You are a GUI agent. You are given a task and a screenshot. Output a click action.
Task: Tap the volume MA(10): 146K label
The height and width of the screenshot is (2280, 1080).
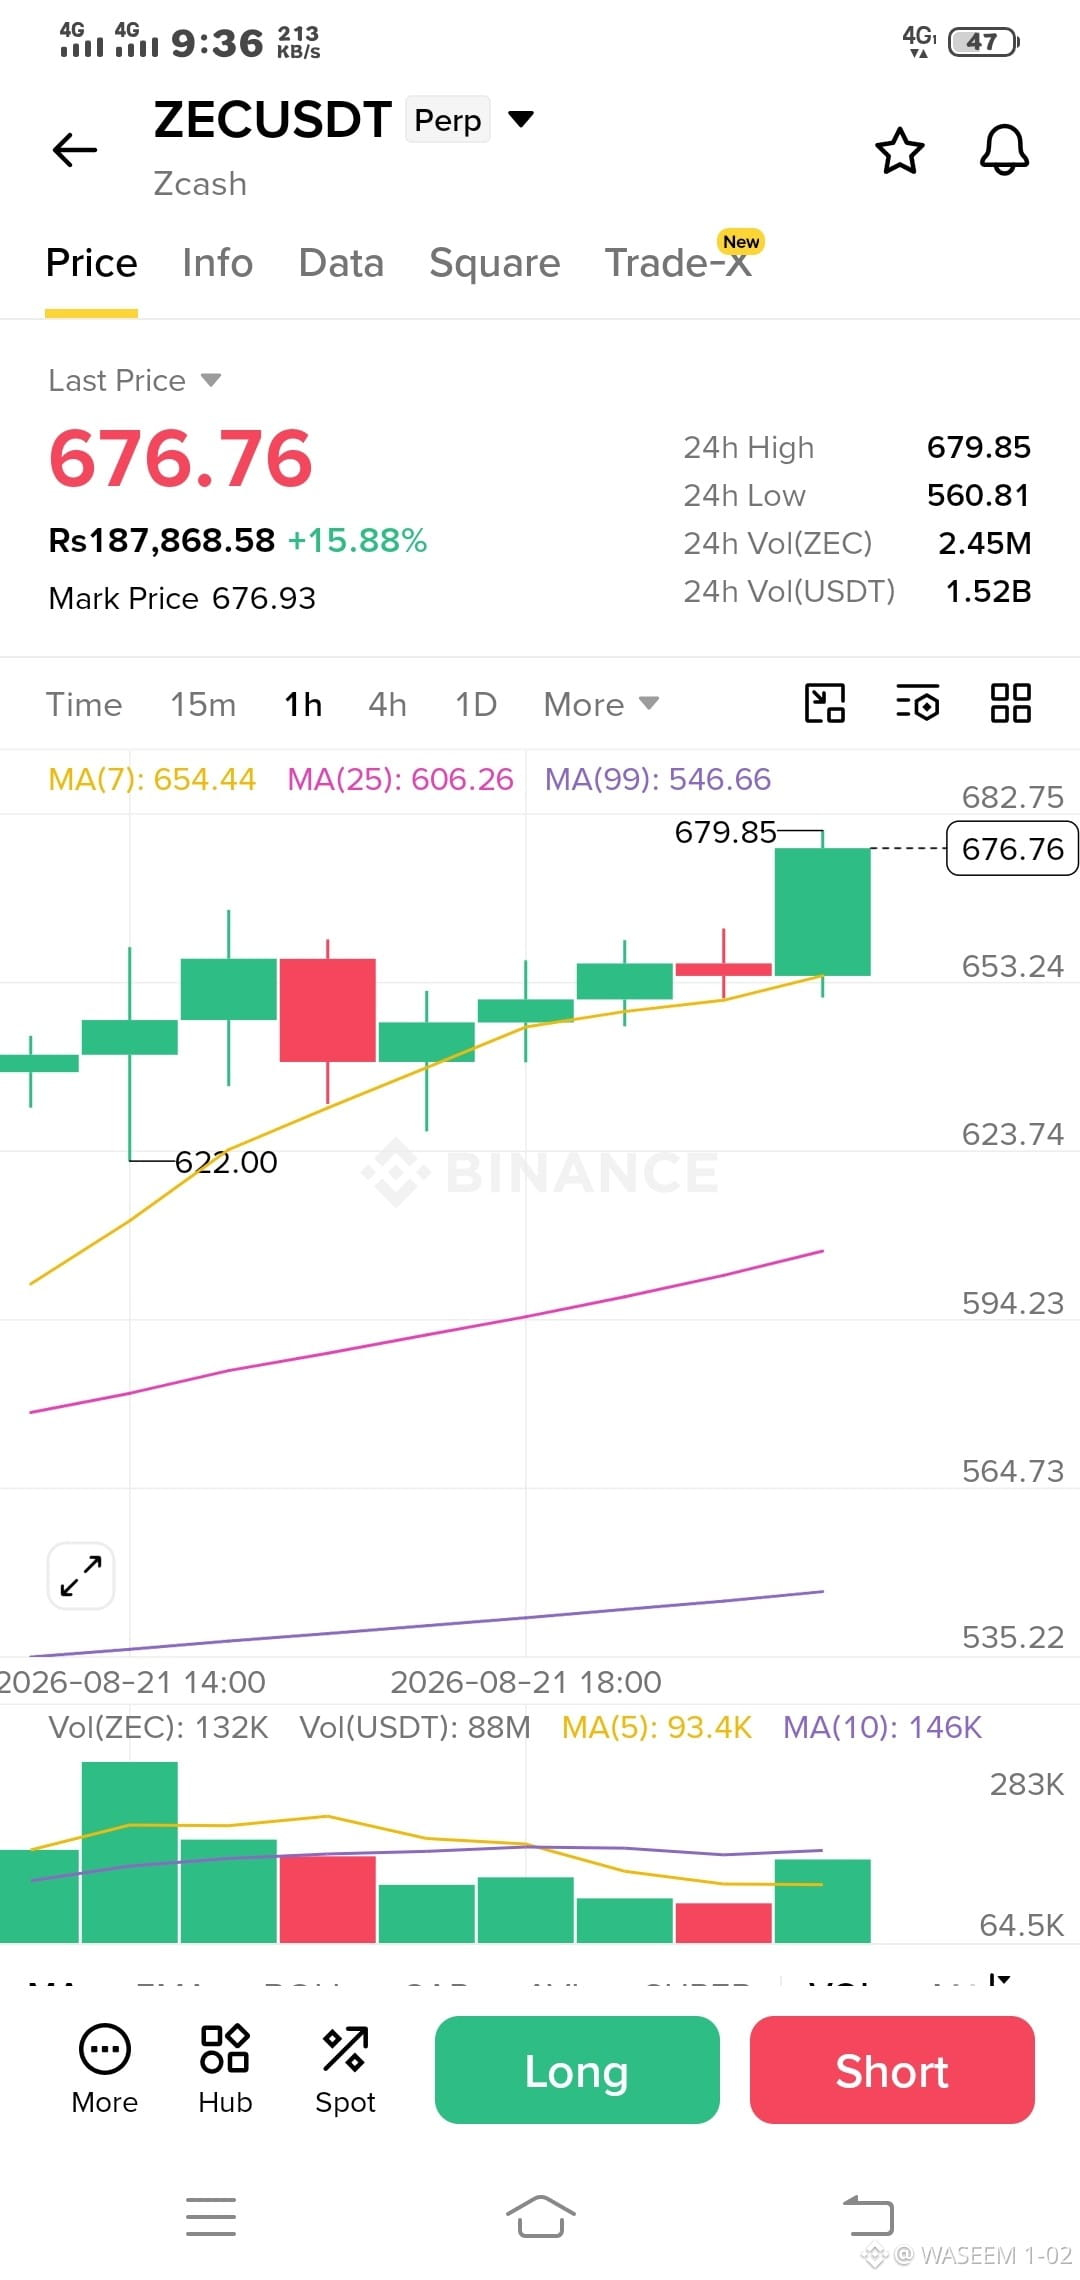click(x=882, y=1727)
